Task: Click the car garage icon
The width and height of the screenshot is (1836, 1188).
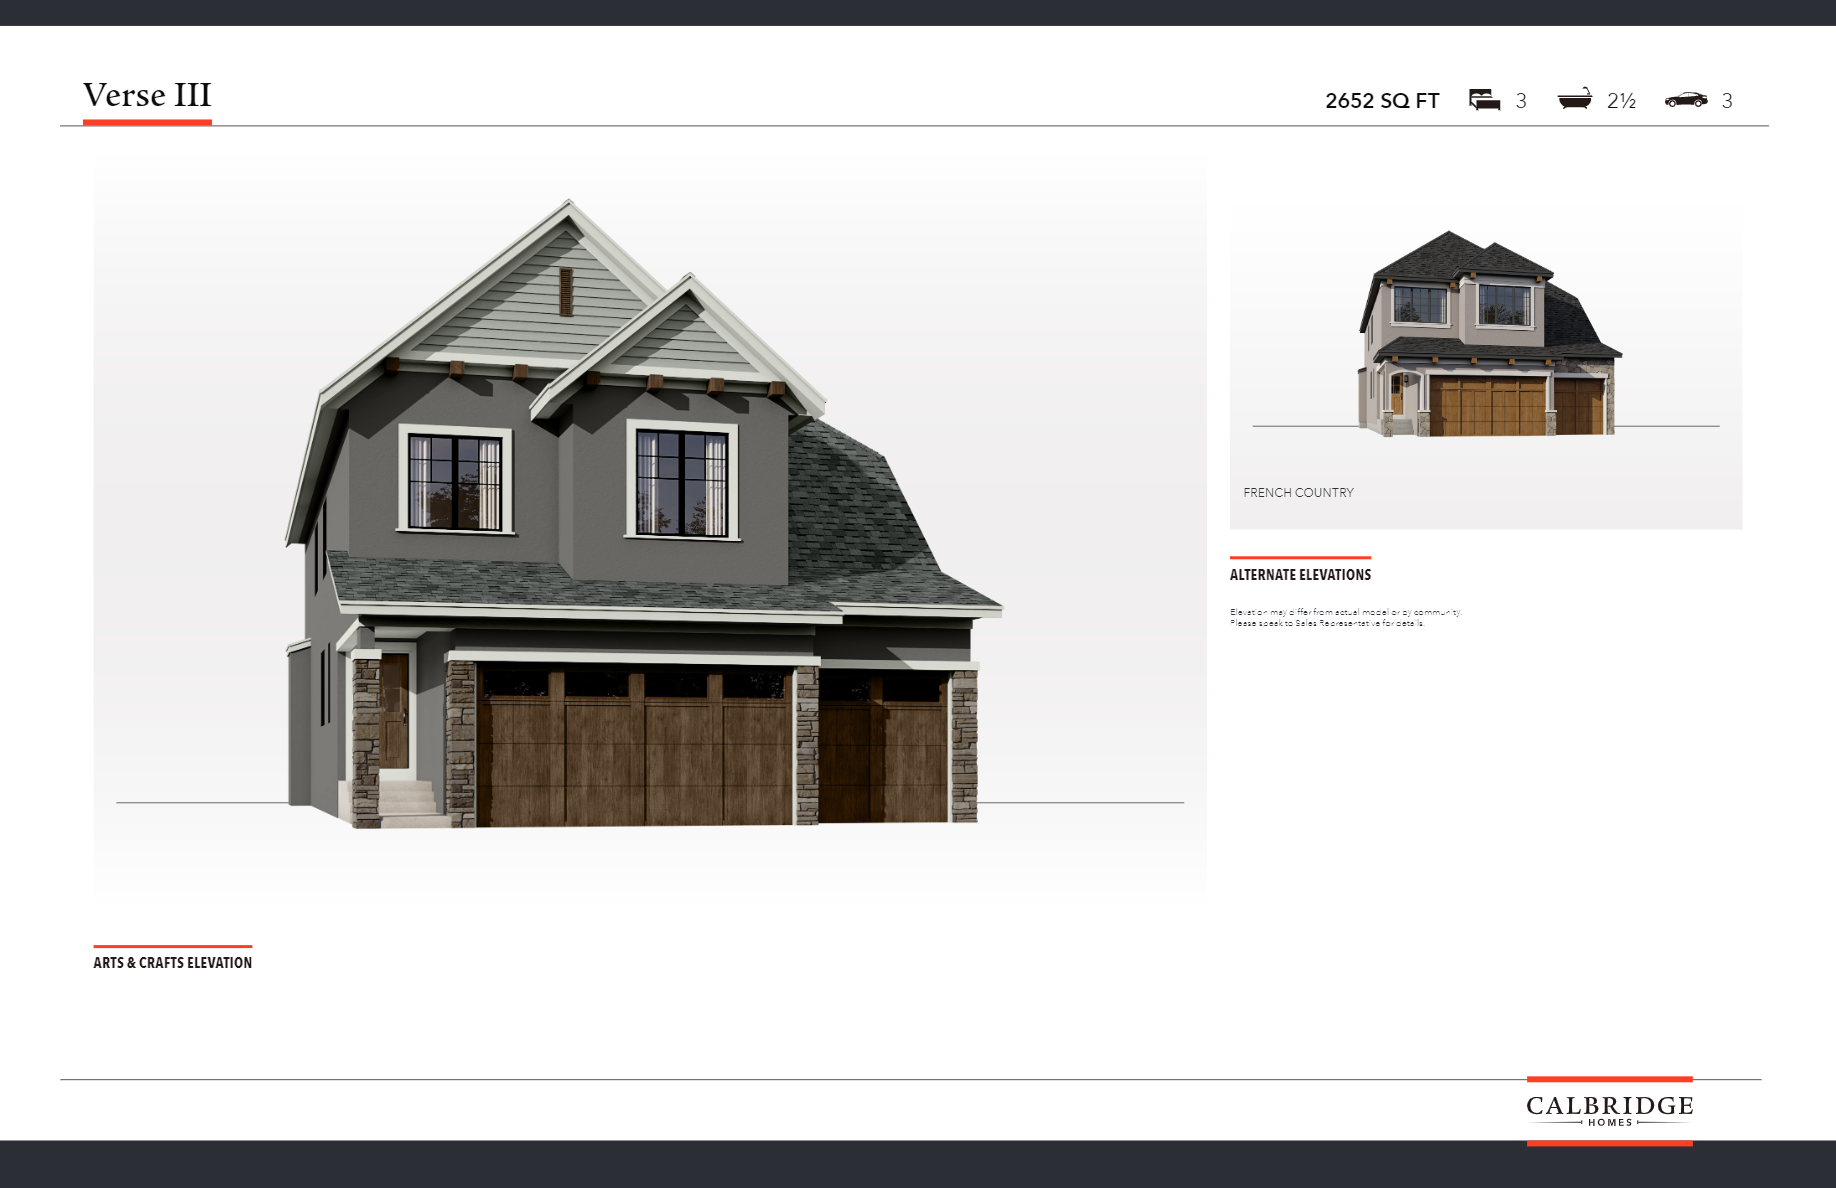Action: pos(1686,99)
